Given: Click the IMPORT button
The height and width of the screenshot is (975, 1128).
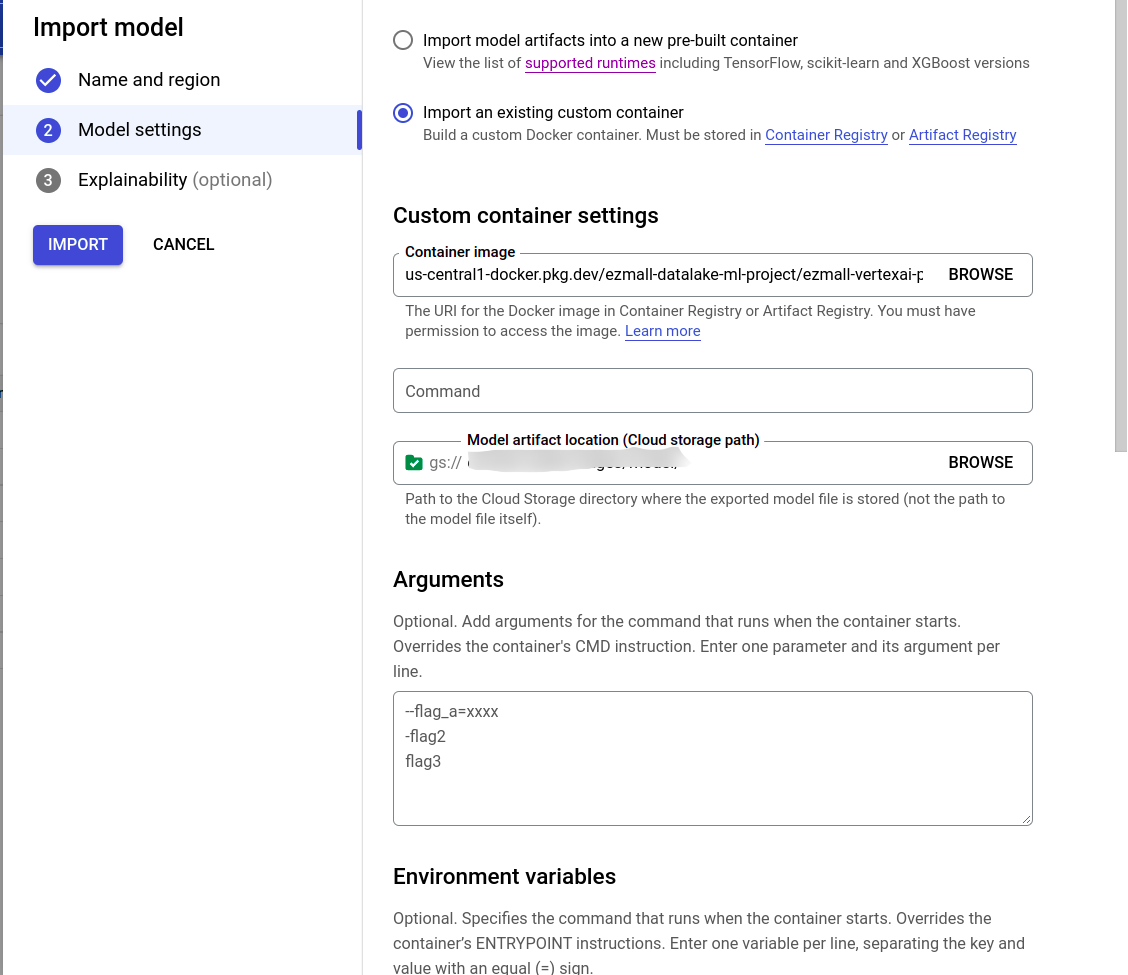Looking at the screenshot, I should (x=77, y=244).
